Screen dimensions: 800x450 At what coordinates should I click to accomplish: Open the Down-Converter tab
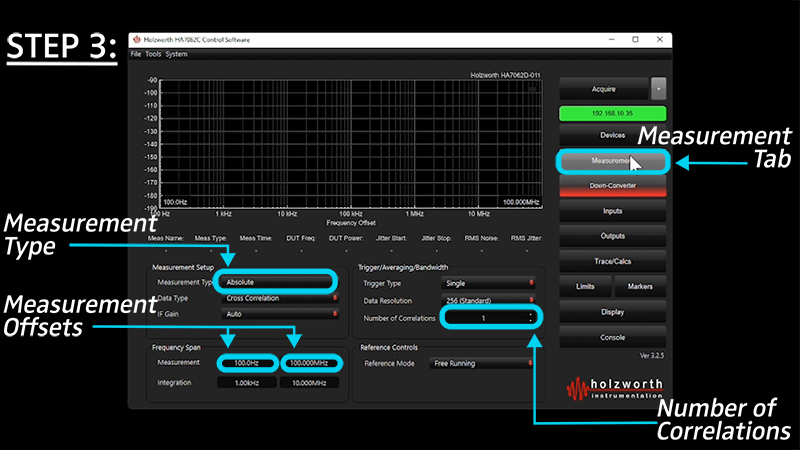point(612,186)
